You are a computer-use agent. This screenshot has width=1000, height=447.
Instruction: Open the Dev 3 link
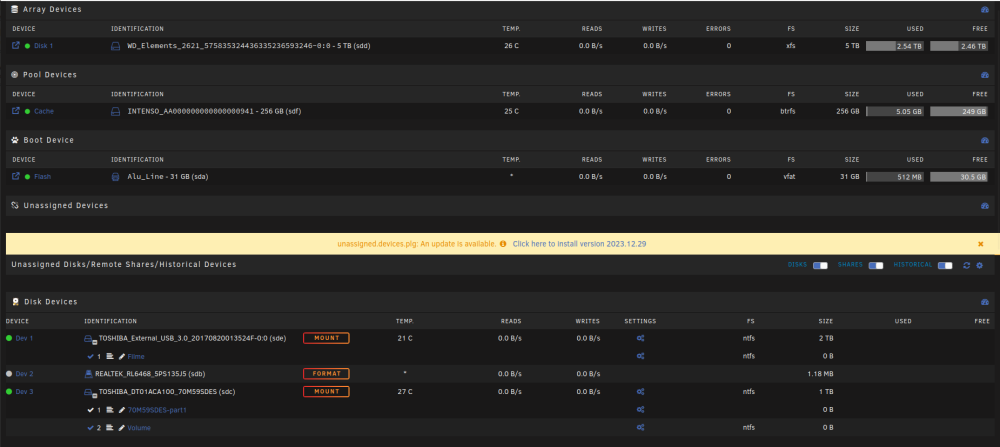coord(24,392)
